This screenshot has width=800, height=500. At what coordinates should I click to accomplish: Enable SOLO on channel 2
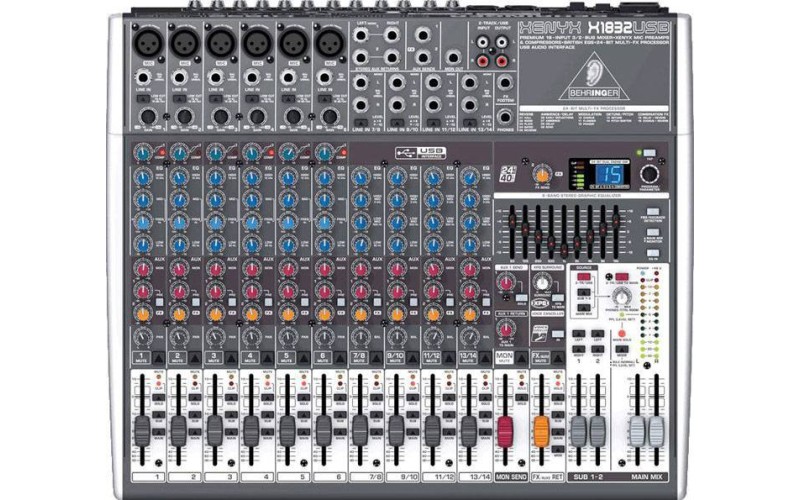(x=194, y=397)
